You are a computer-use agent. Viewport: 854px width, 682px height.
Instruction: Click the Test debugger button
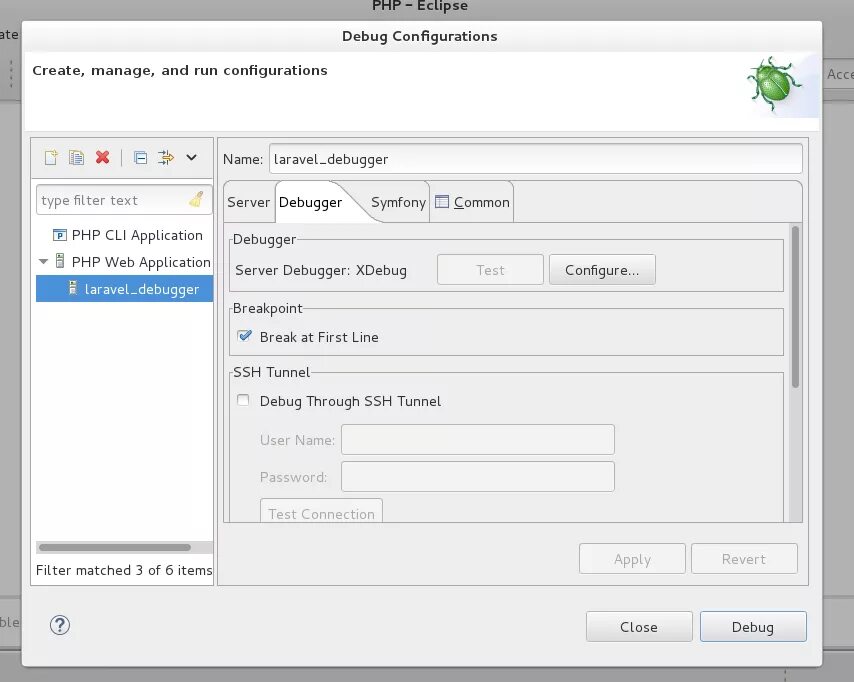click(490, 270)
